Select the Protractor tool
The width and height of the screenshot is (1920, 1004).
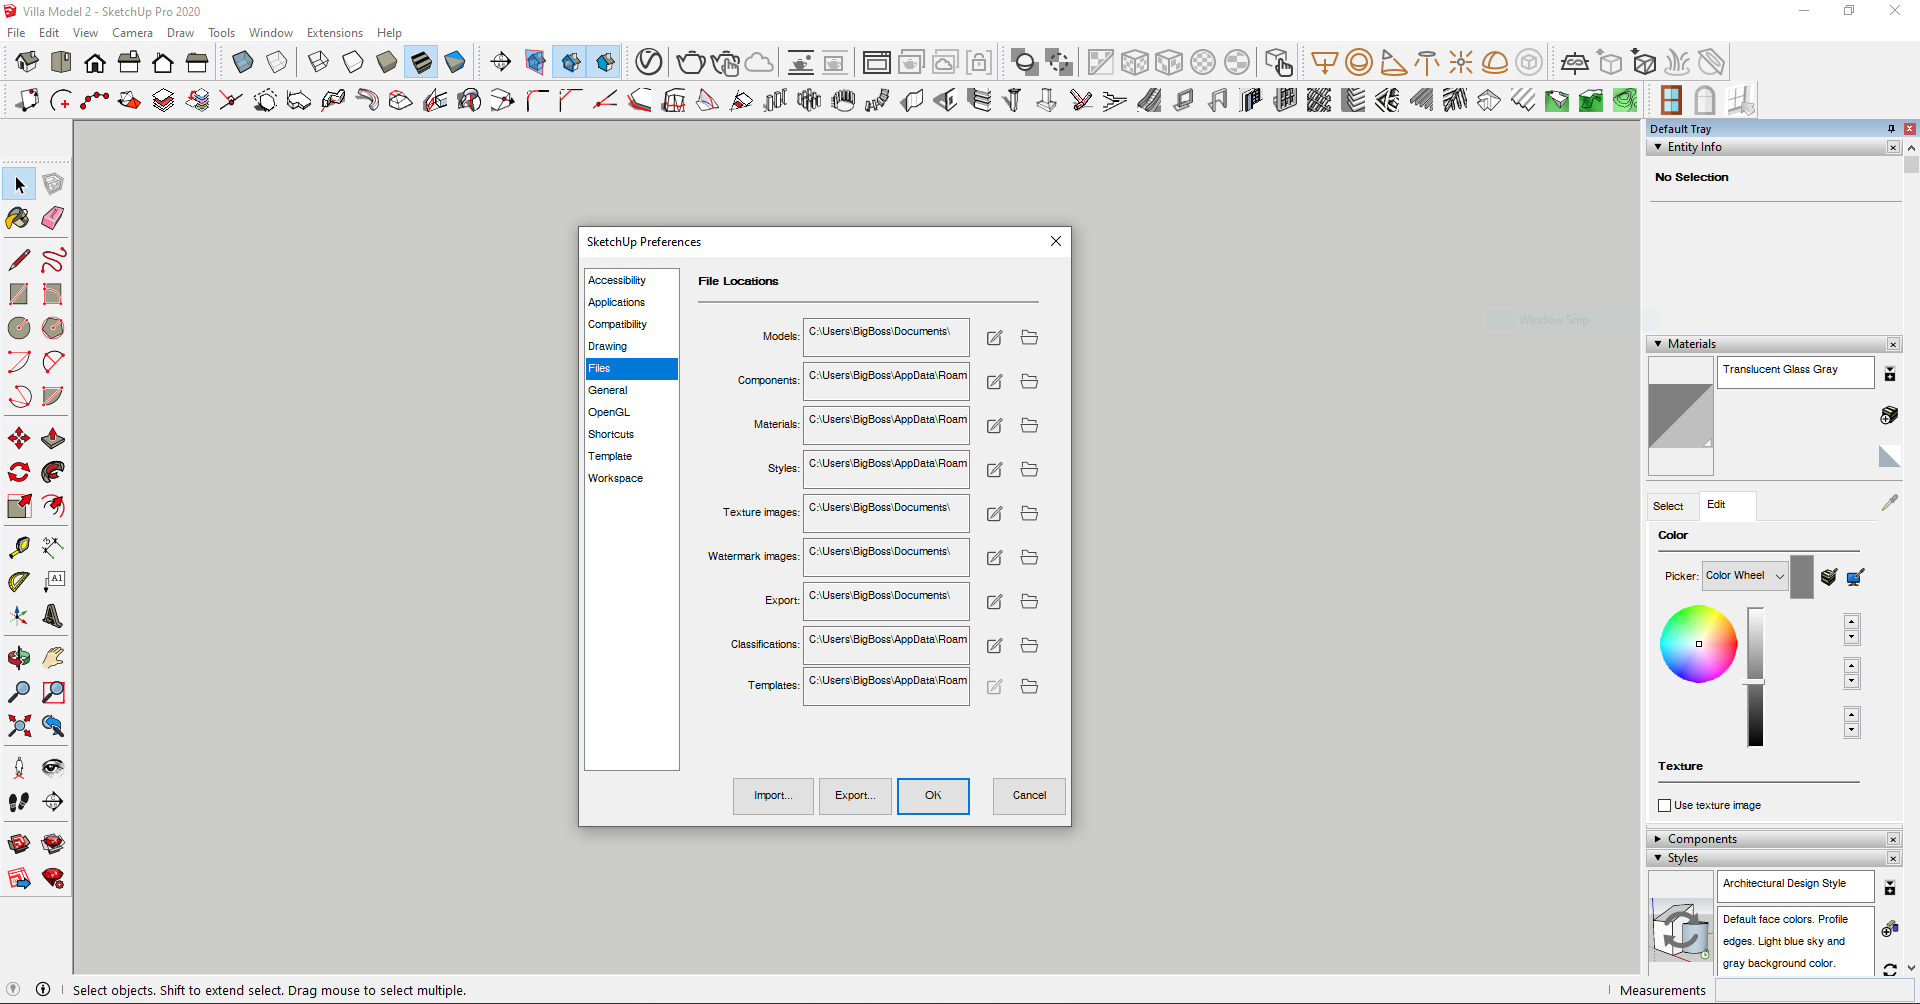(19, 582)
